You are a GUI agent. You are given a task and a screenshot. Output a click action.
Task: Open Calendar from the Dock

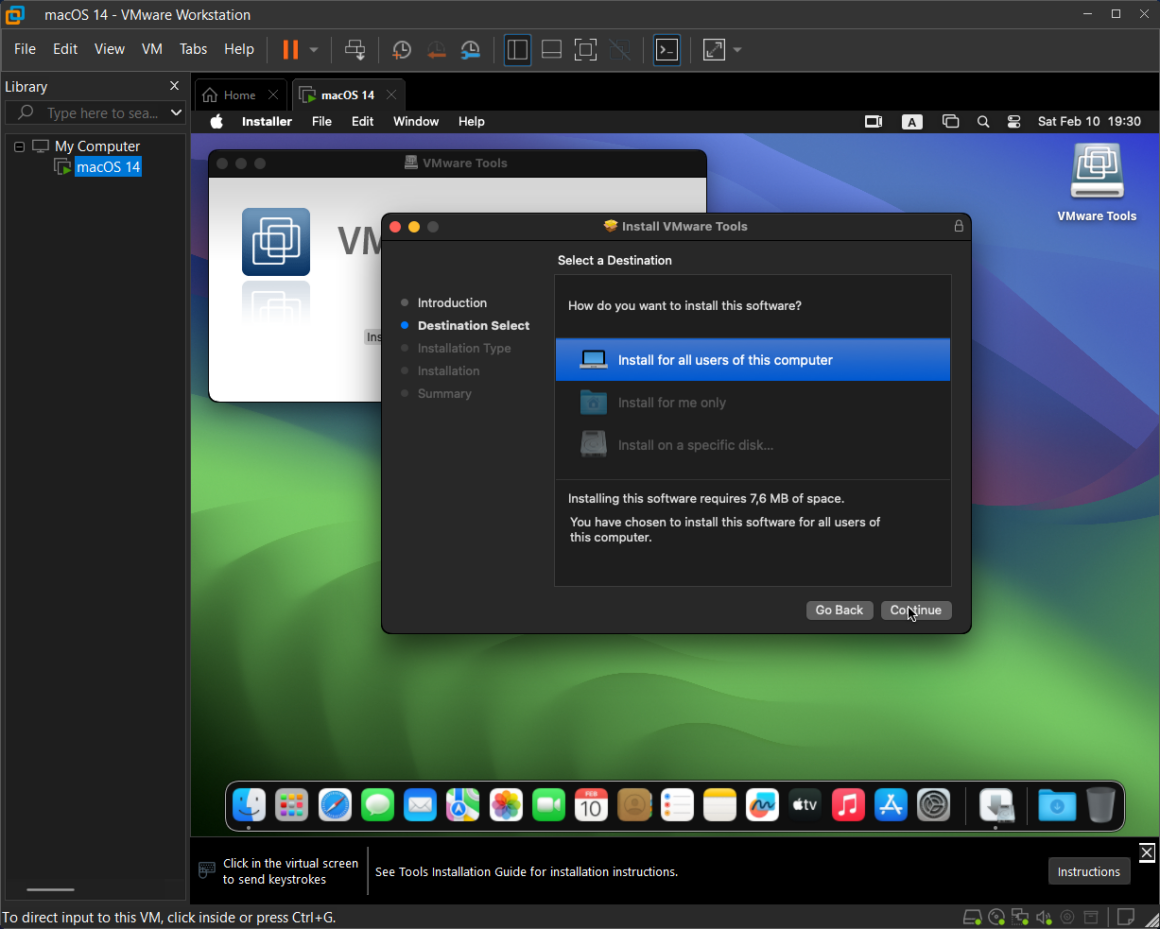point(591,805)
